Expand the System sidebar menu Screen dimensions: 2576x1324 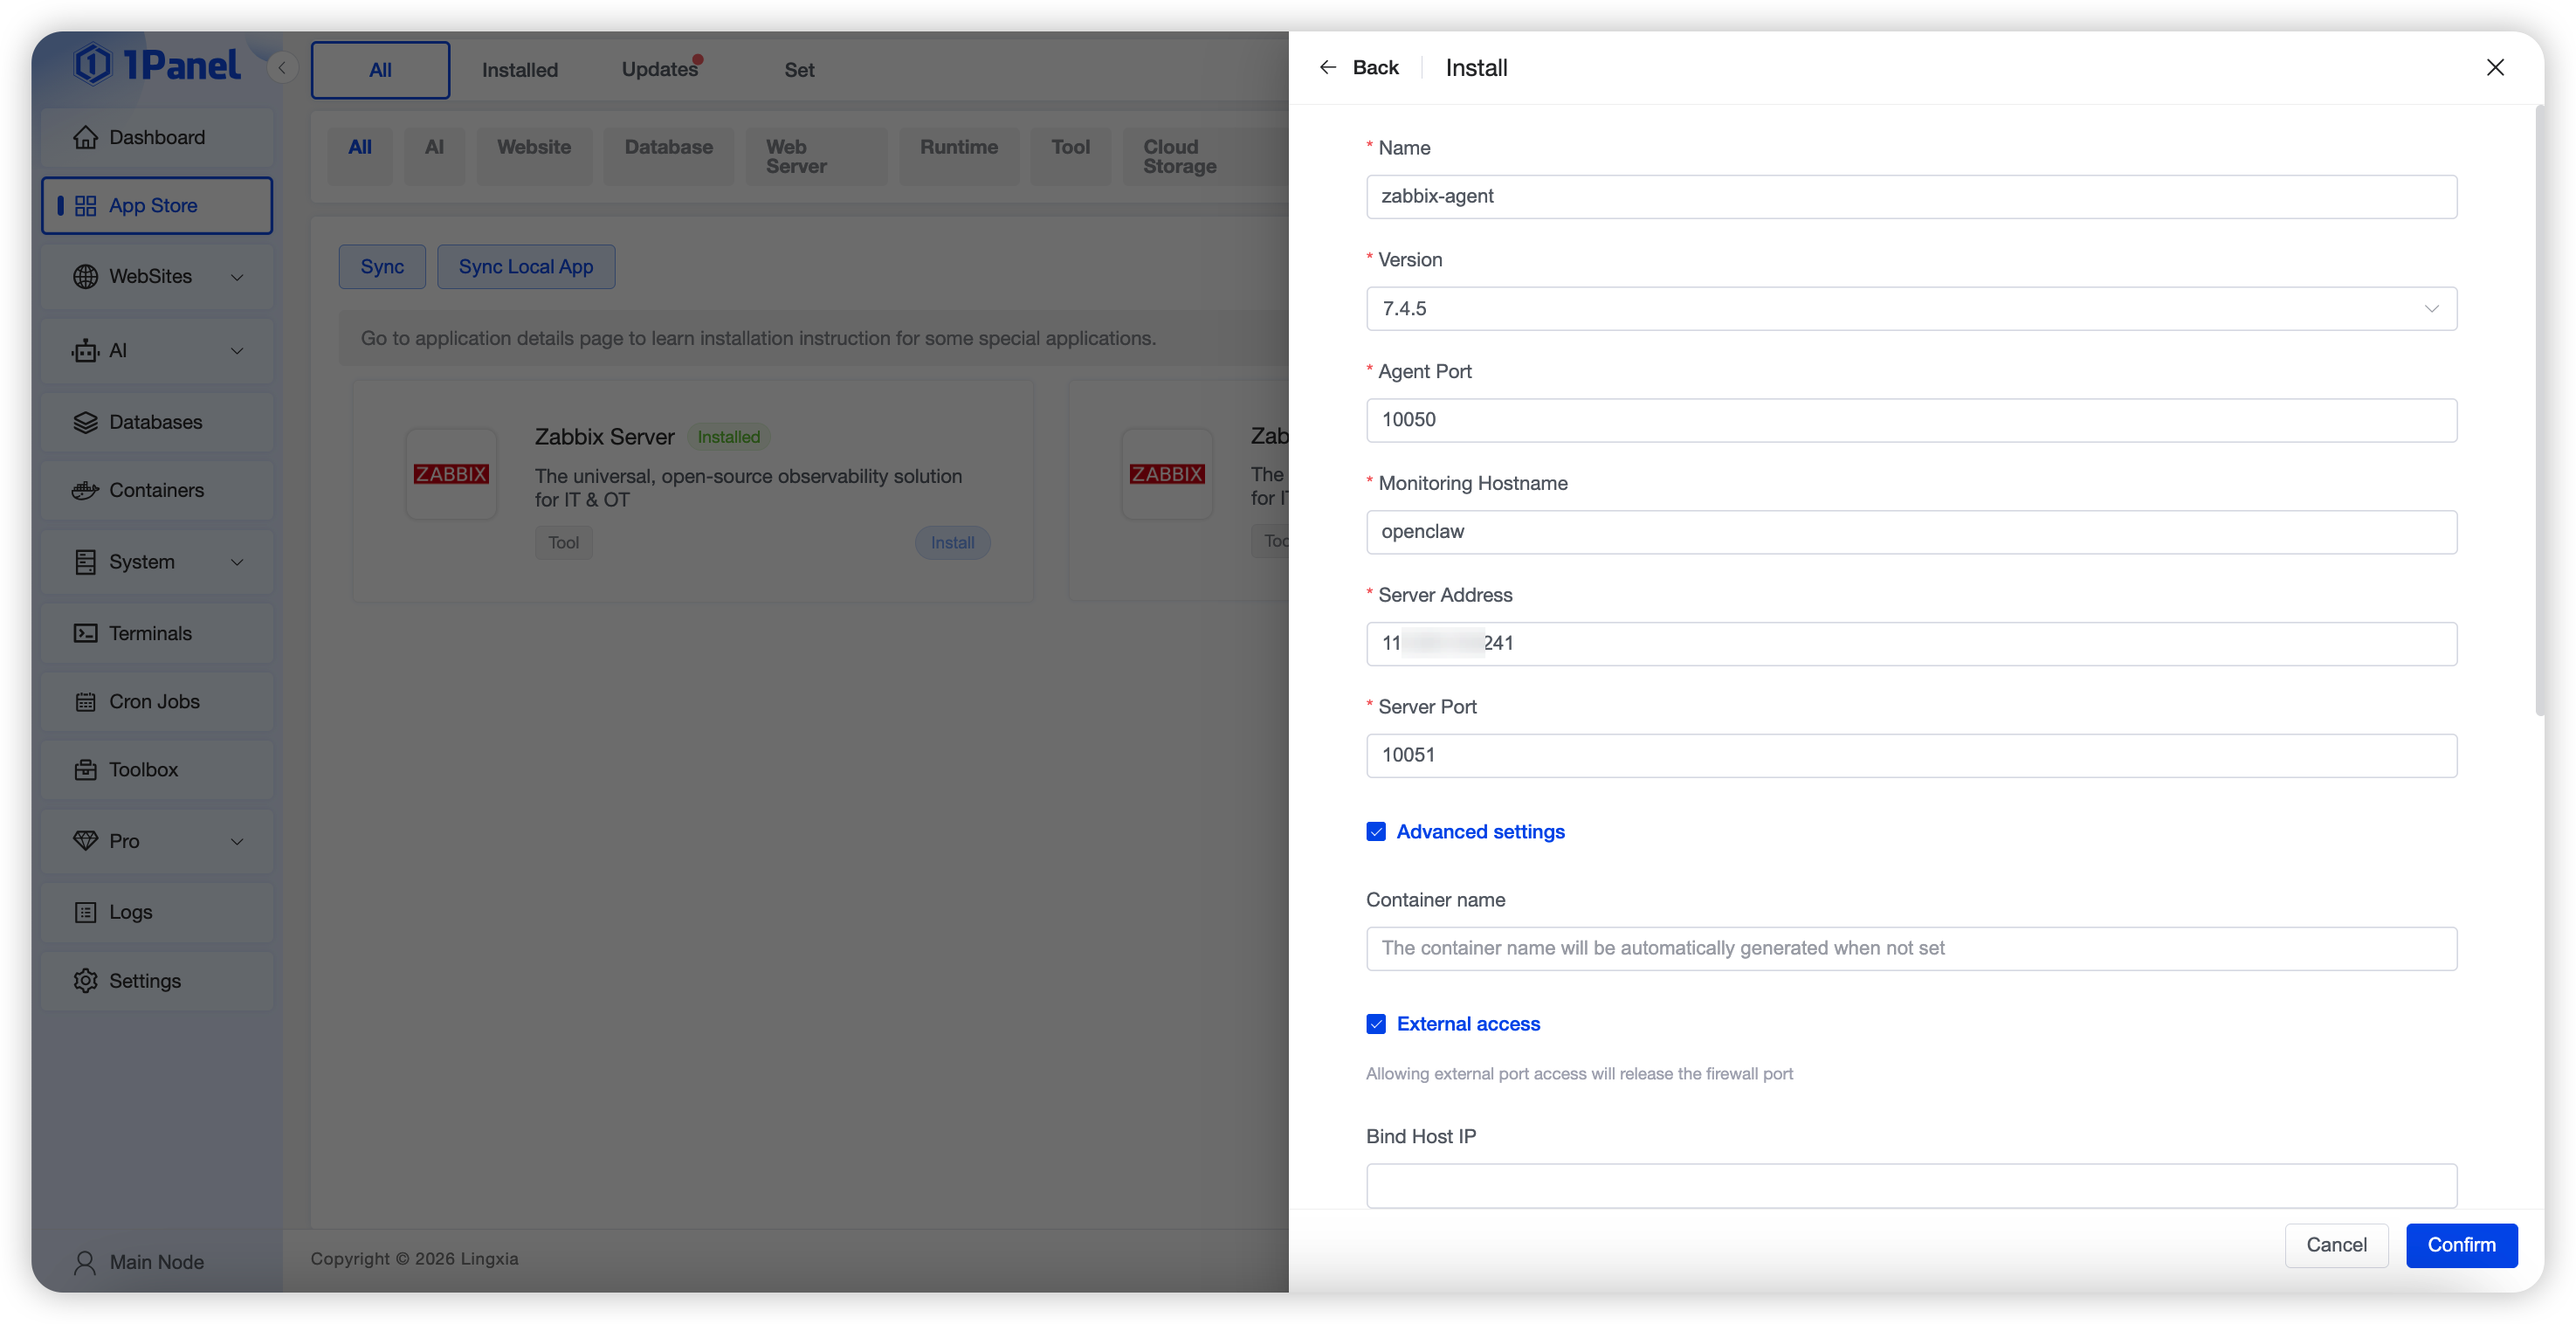237,562
